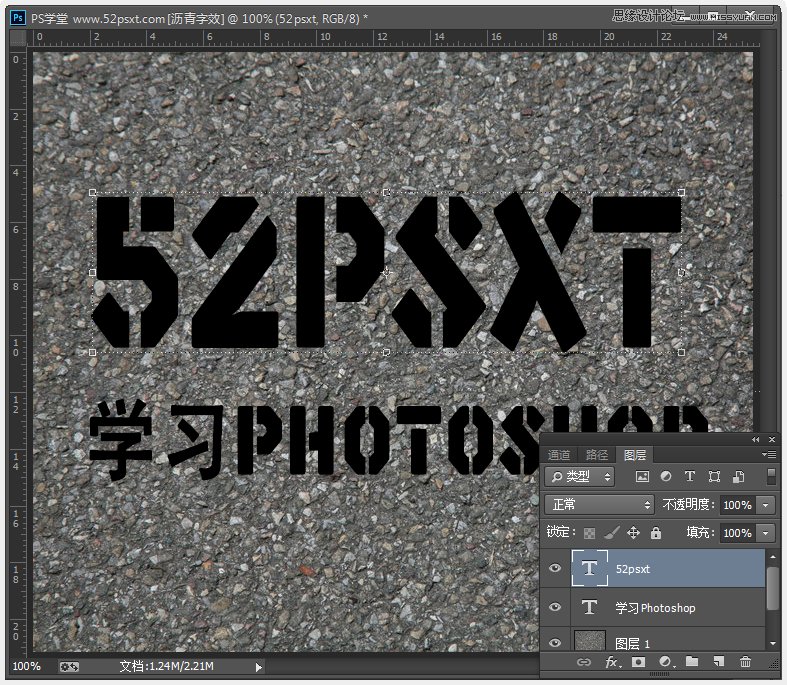Image resolution: width=787 pixels, height=685 pixels.
Task: Create a new layer icon
Action: coord(718,662)
